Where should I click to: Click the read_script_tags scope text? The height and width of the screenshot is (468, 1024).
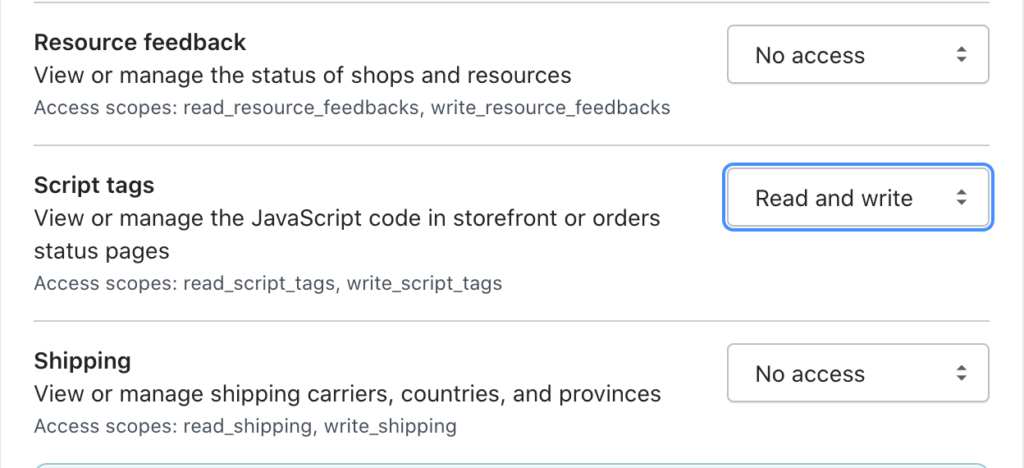[x=264, y=283]
